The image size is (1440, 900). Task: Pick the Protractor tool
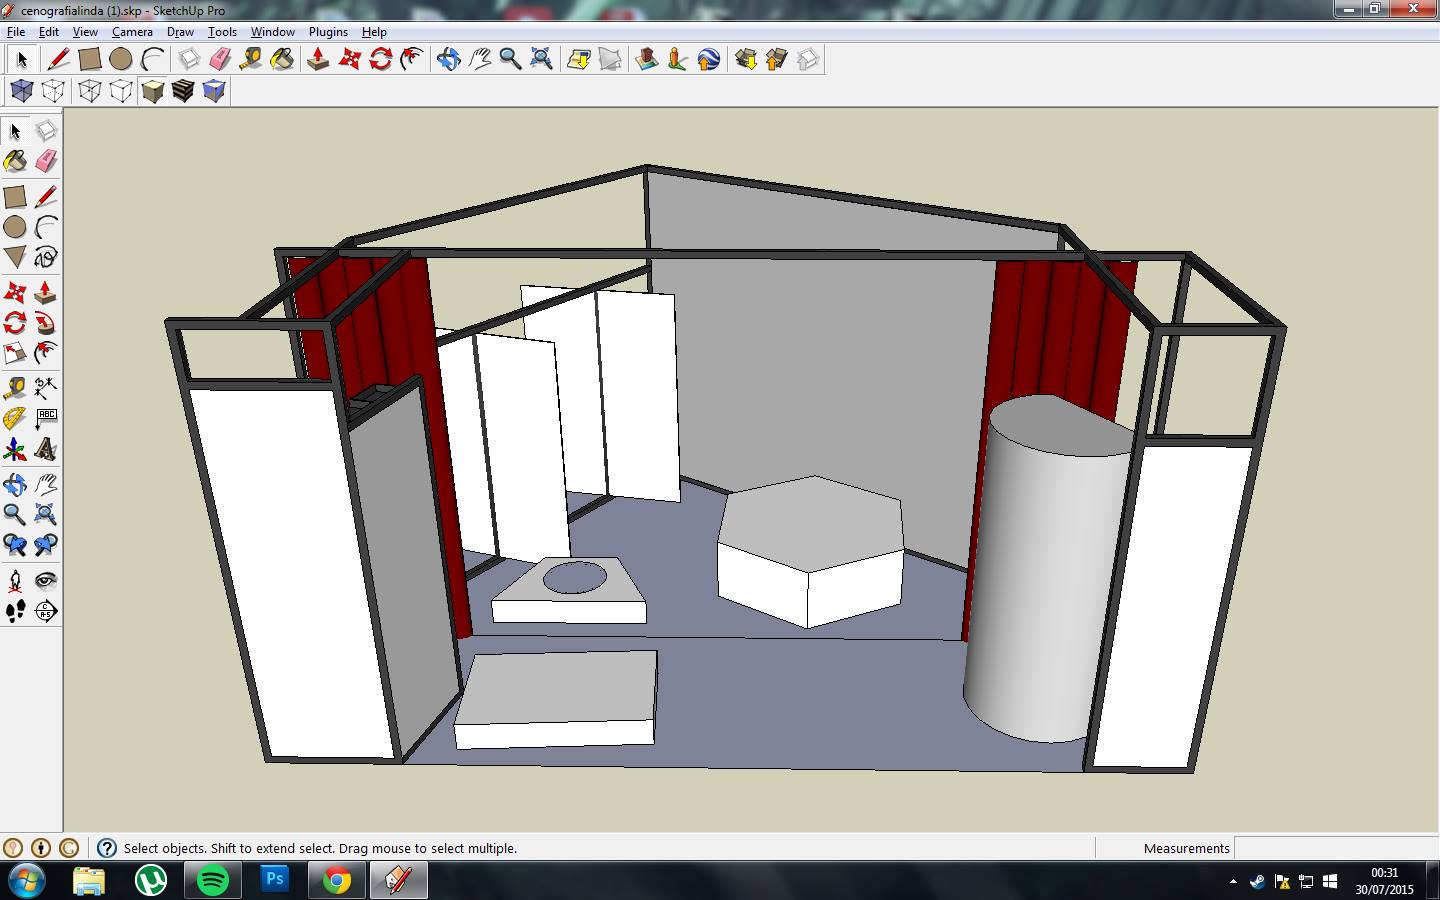coord(15,418)
